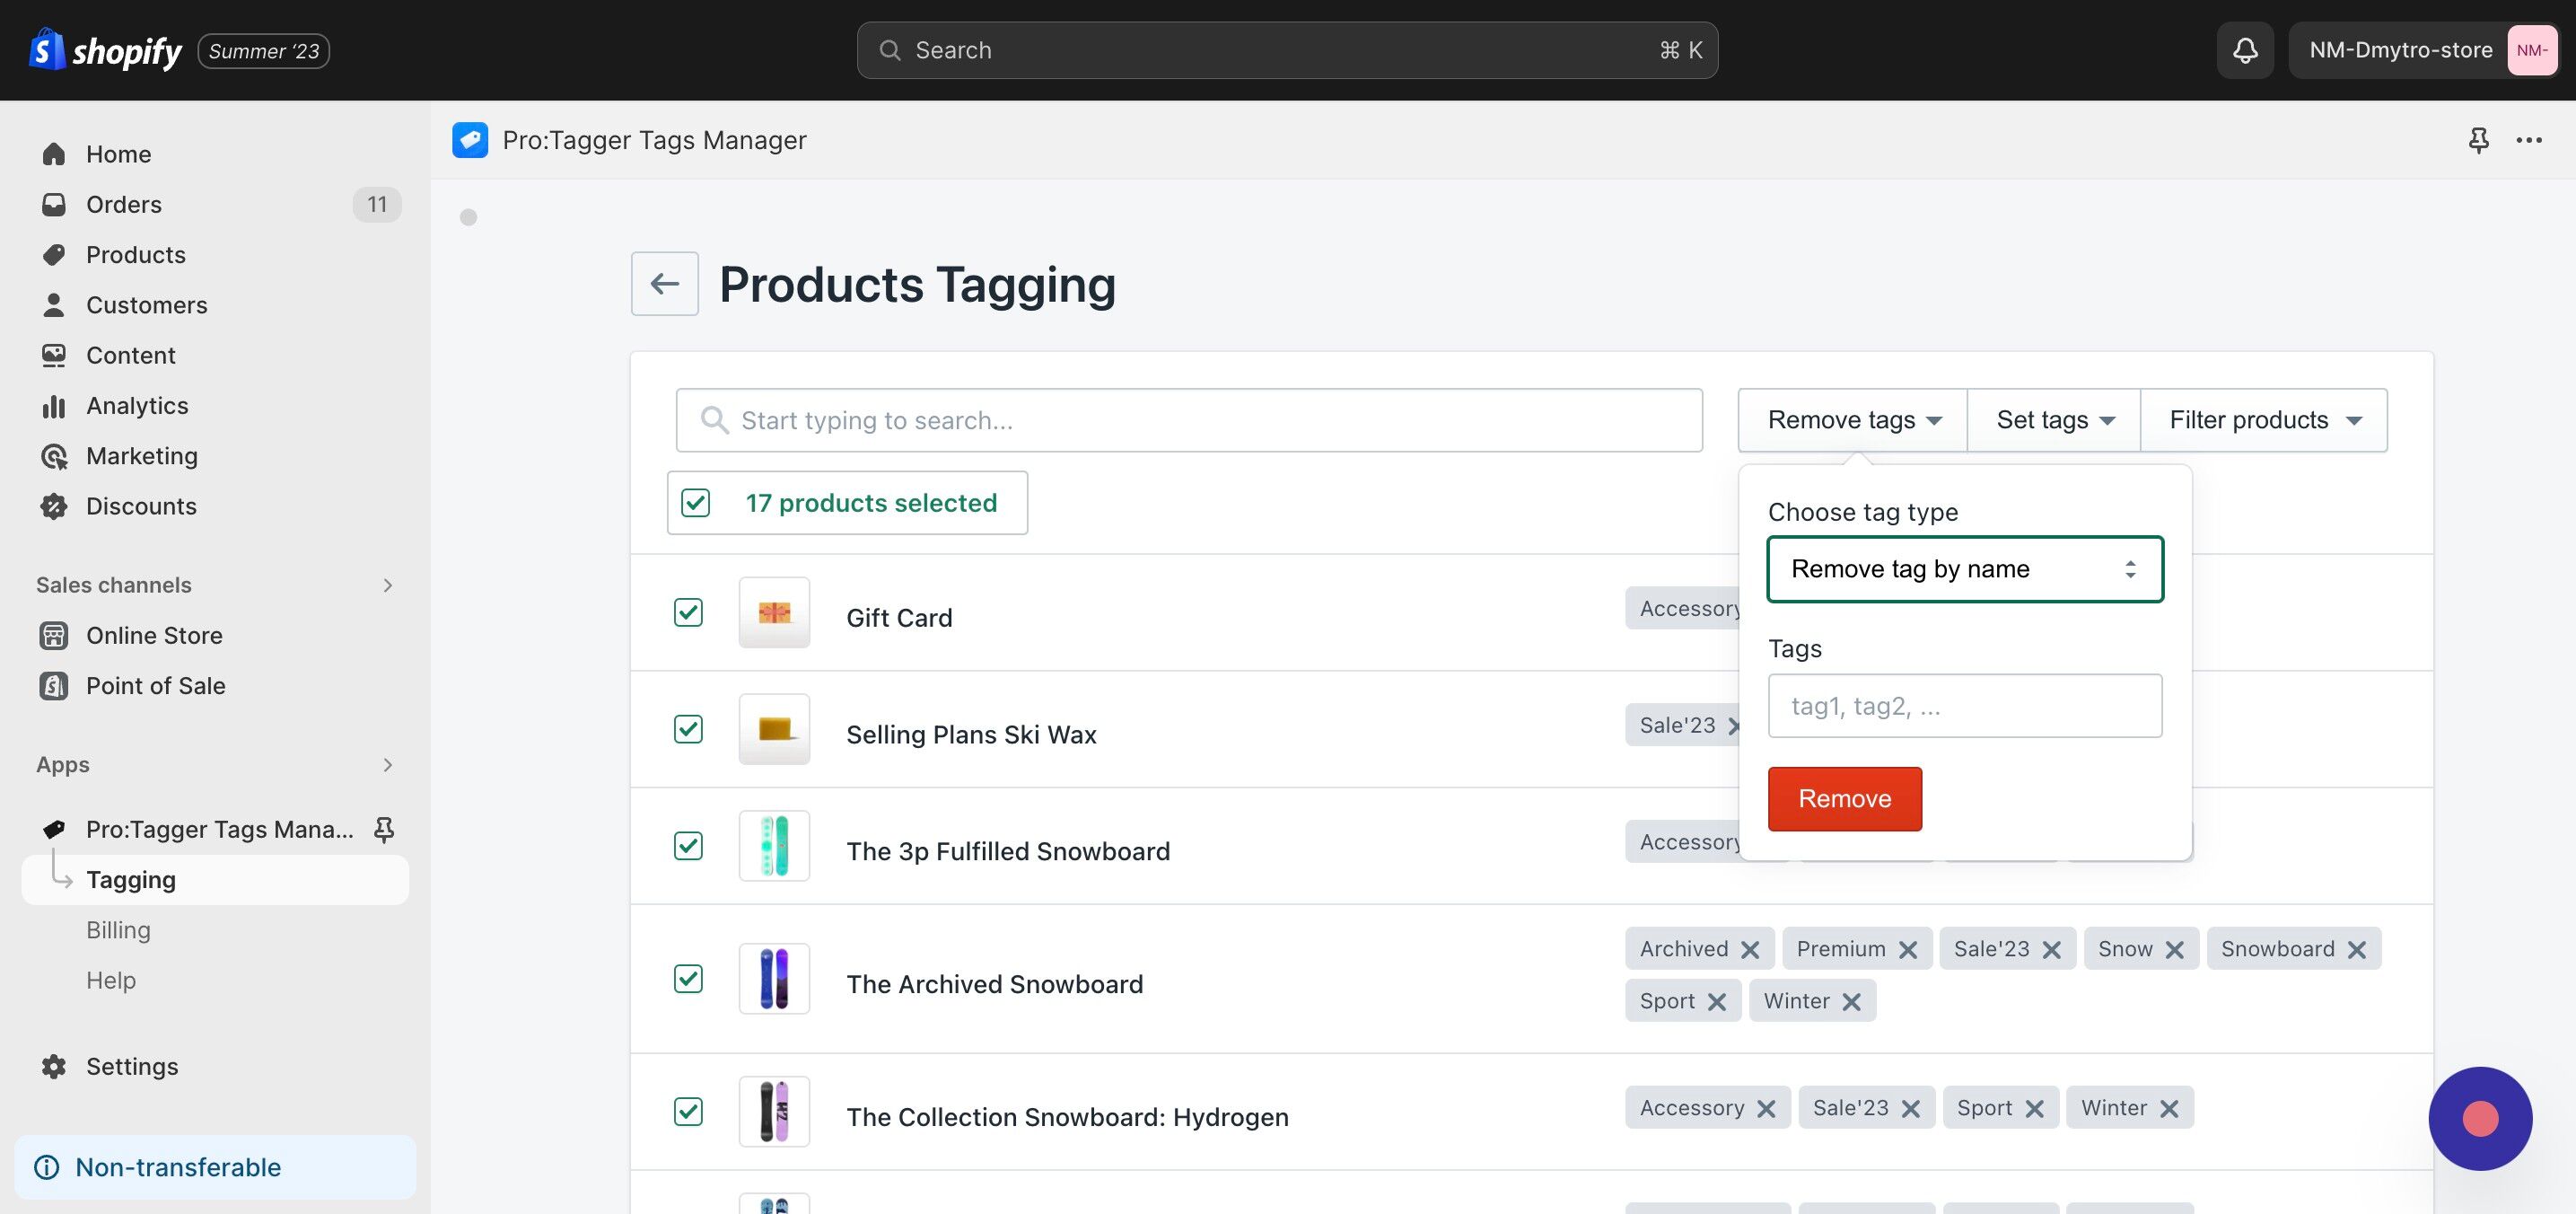Unpin Pro:Tagger using sidebar pin icon

coord(384,829)
